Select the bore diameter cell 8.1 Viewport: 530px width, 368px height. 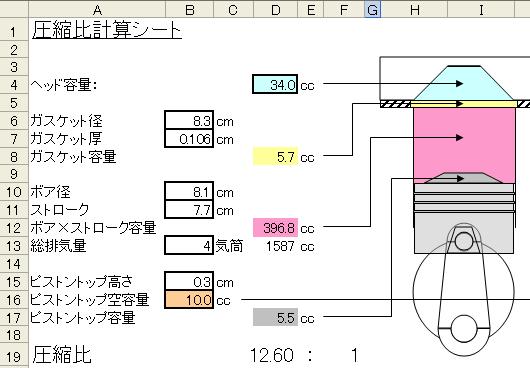coord(189,192)
